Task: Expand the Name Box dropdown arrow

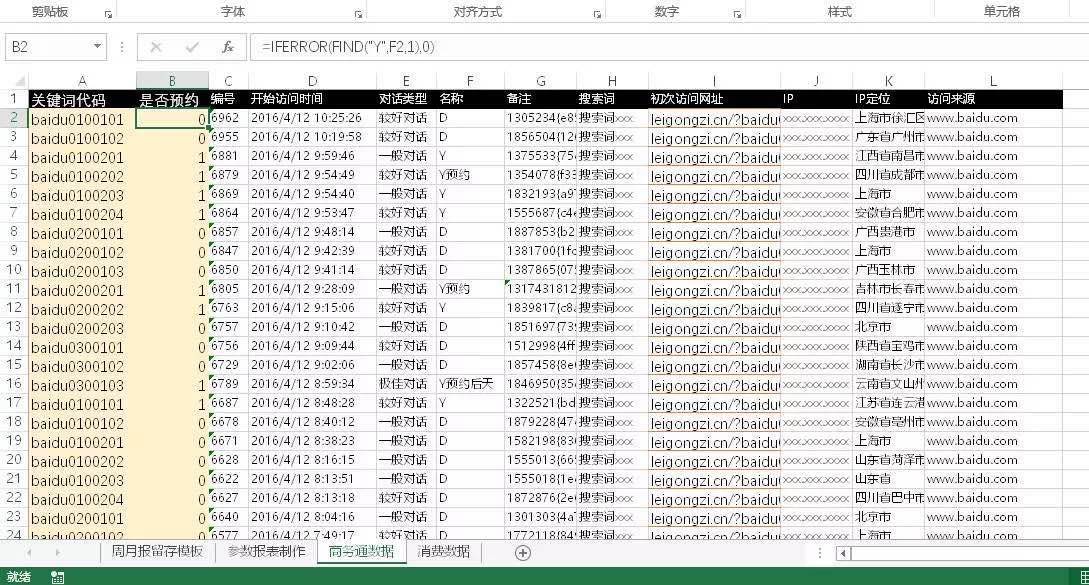Action: [x=97, y=47]
